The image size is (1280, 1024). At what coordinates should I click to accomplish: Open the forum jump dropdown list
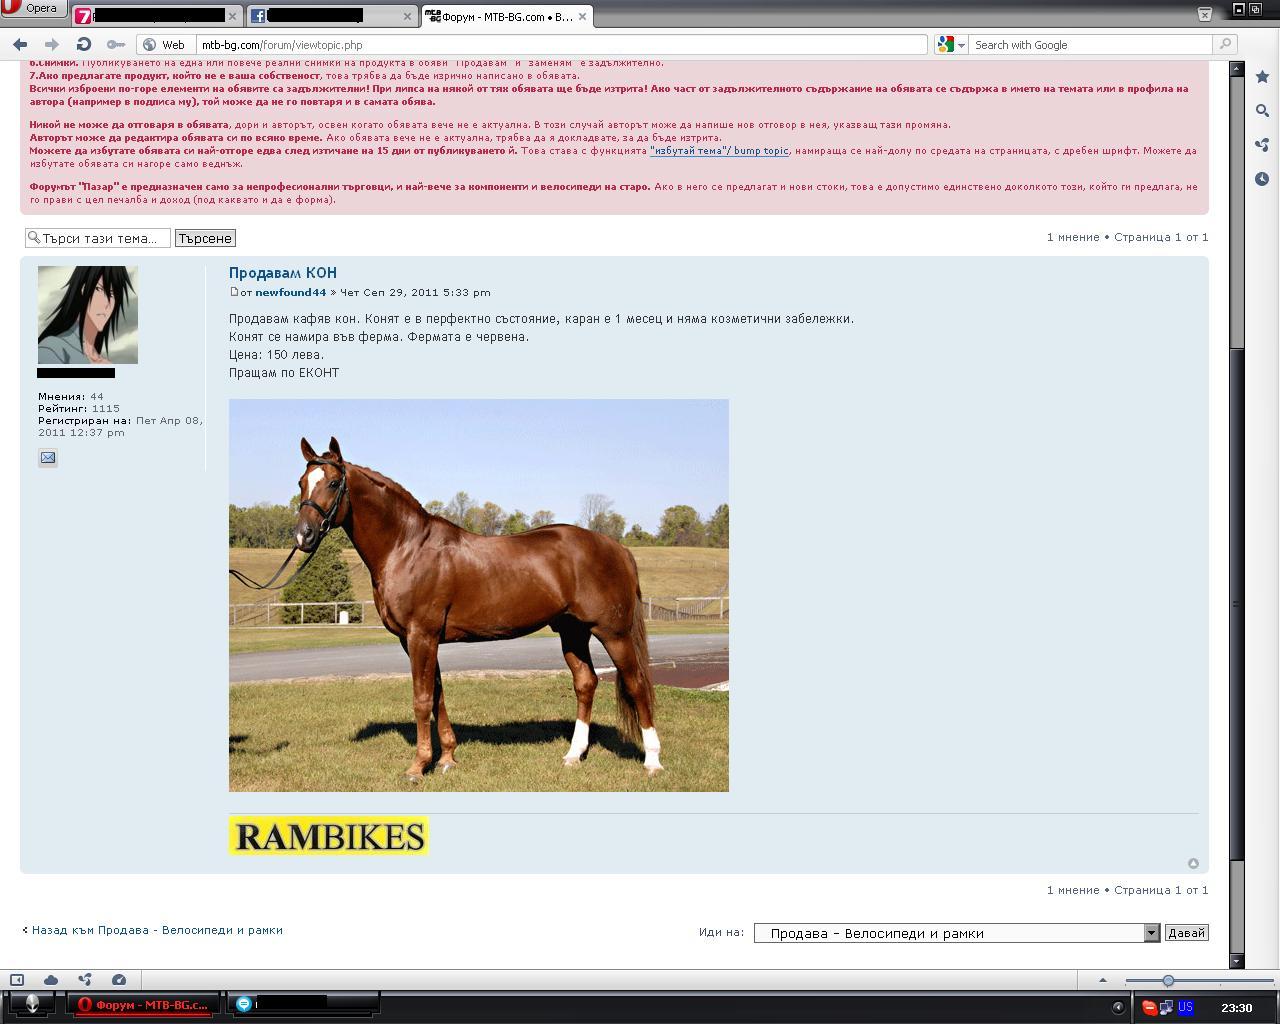(1151, 933)
